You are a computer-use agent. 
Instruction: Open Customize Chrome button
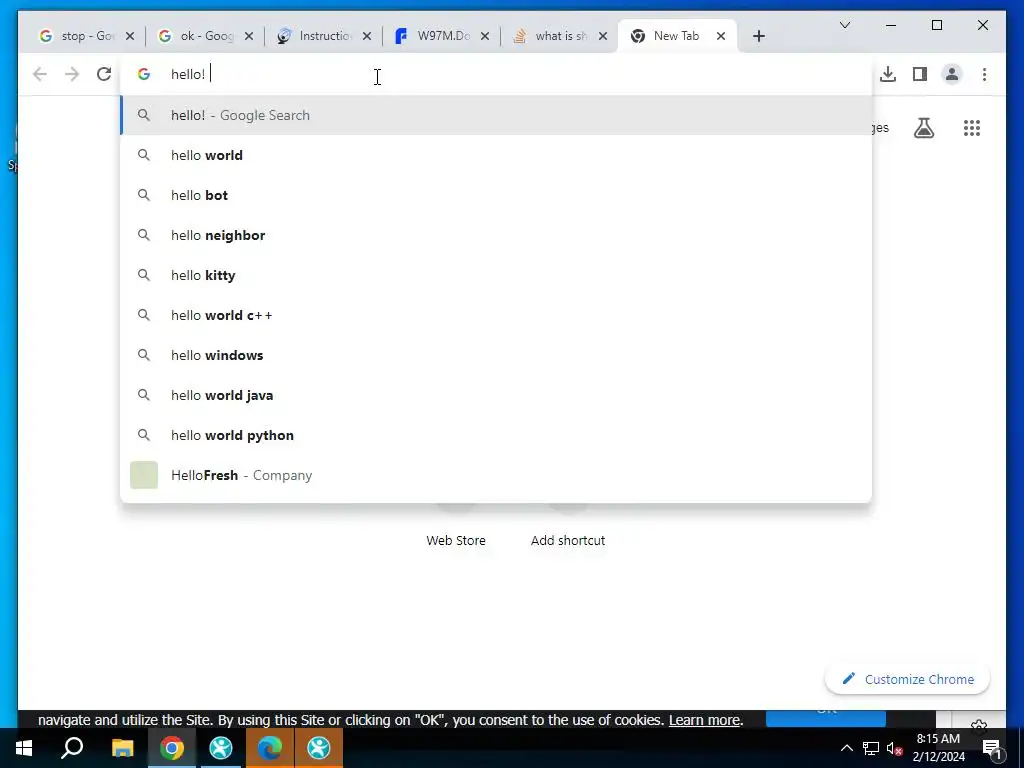click(x=907, y=679)
